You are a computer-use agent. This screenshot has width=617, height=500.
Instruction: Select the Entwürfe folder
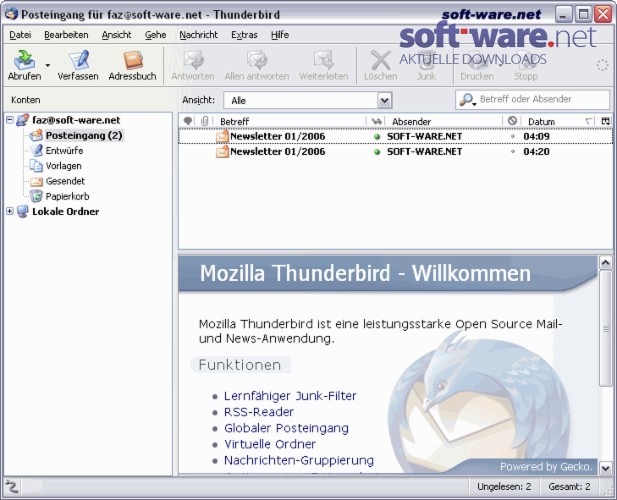tap(64, 151)
